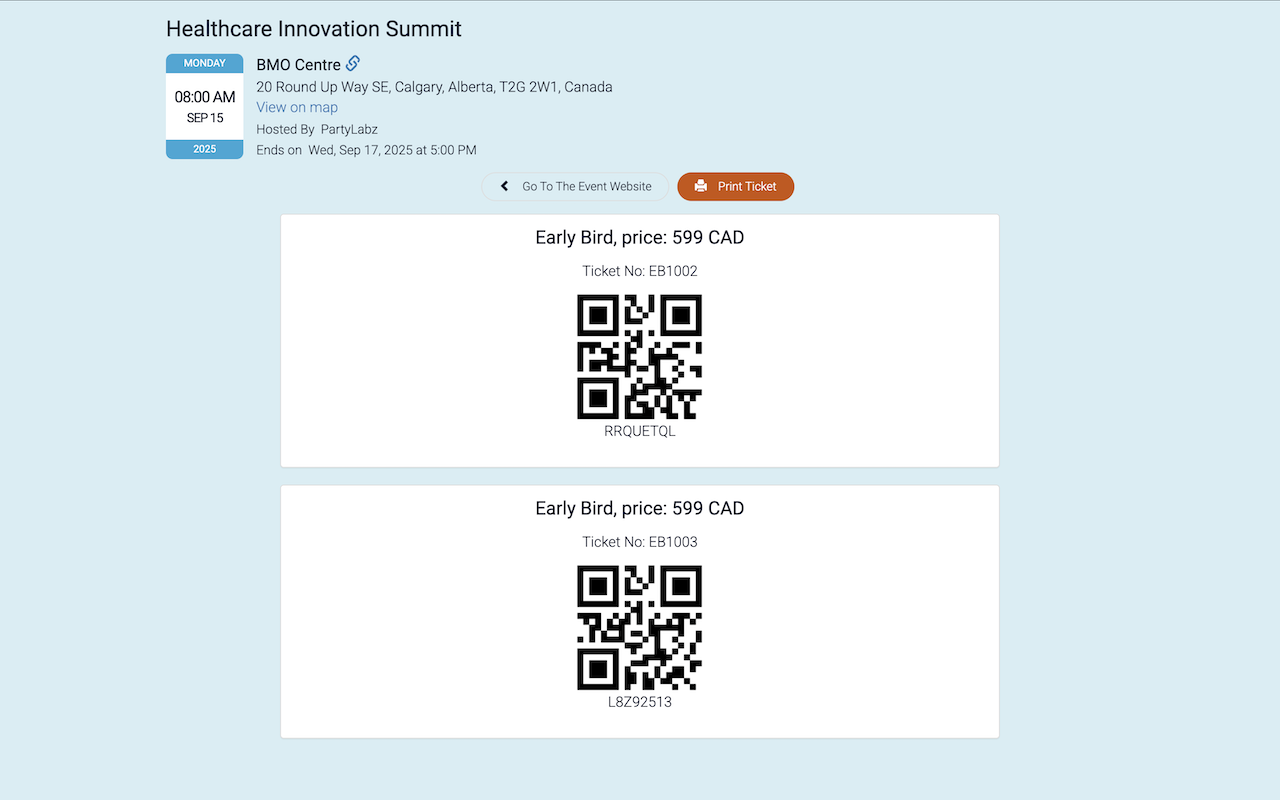Click the BMO Centre venue name
The image size is (1280, 800).
coord(298,65)
